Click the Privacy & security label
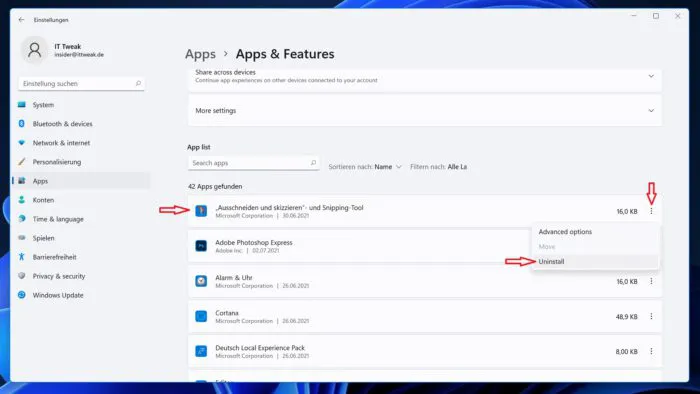 click(59, 276)
